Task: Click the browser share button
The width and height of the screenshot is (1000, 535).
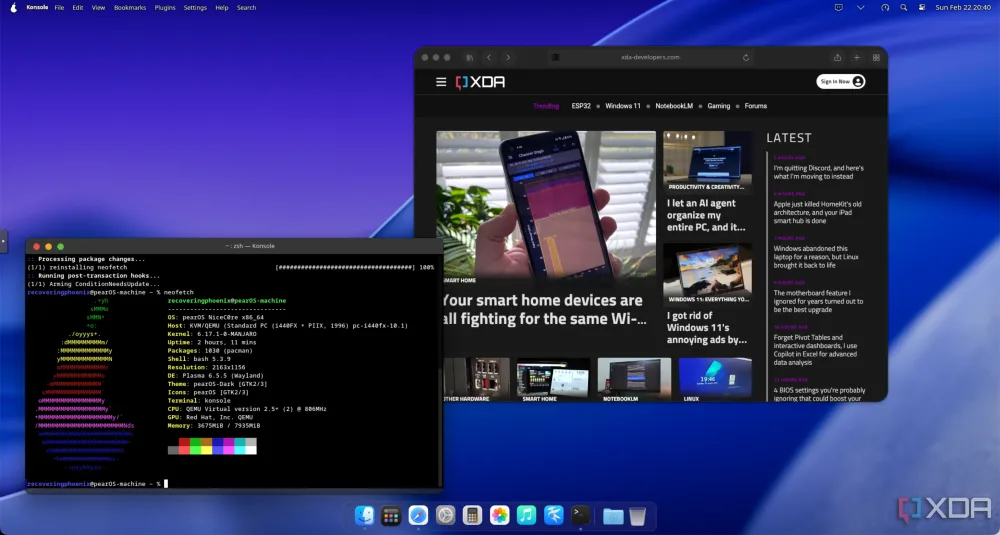Action: pyautogui.click(x=837, y=57)
